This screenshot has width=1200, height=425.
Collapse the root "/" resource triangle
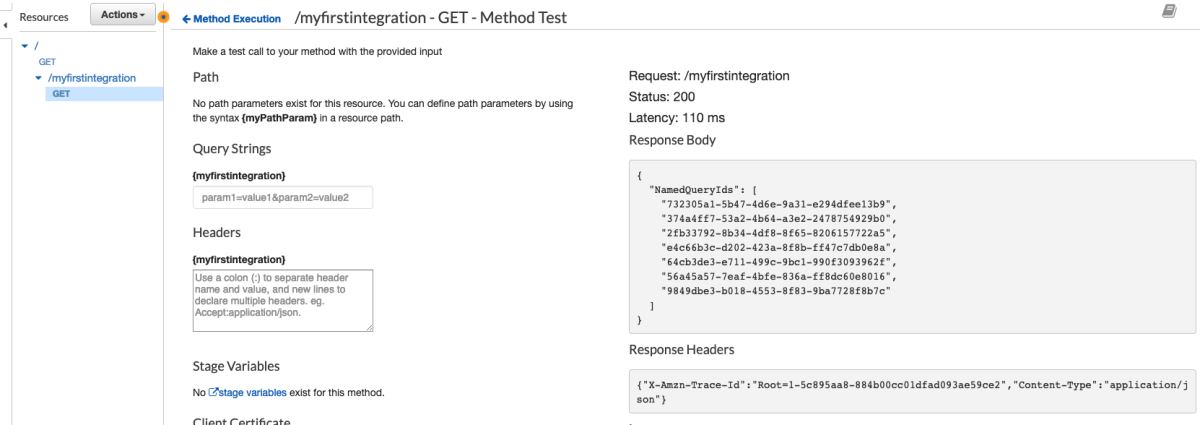tap(25, 46)
